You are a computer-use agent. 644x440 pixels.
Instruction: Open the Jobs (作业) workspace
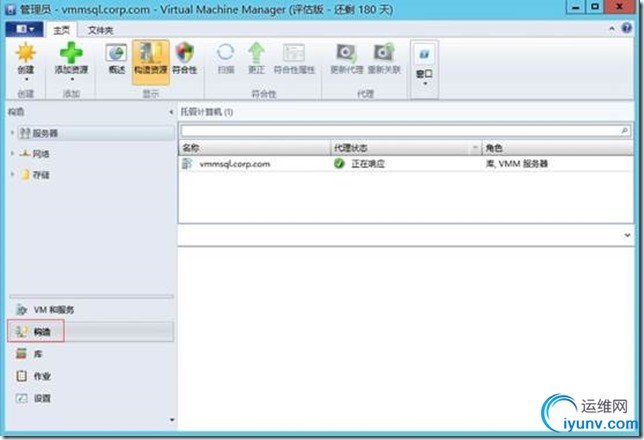[90, 376]
